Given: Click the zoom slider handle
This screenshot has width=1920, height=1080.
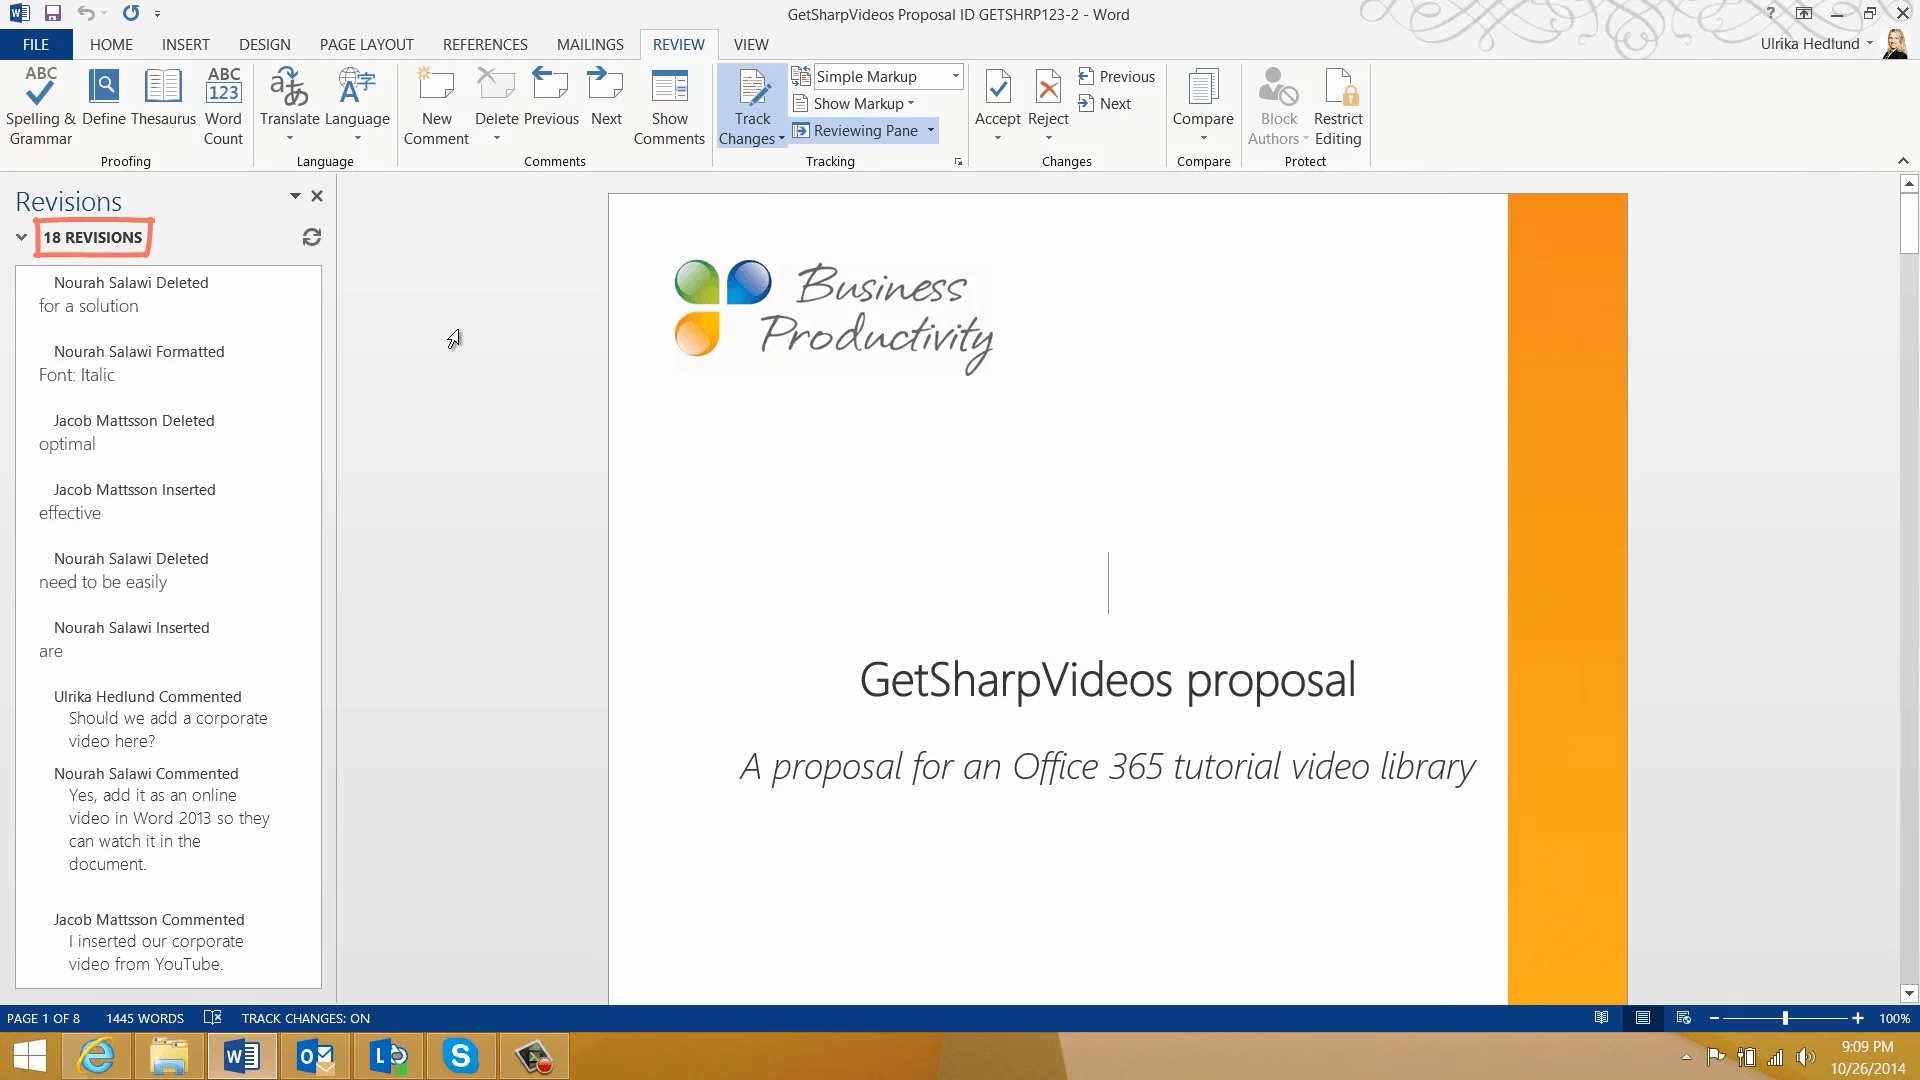Looking at the screenshot, I should point(1785,1018).
